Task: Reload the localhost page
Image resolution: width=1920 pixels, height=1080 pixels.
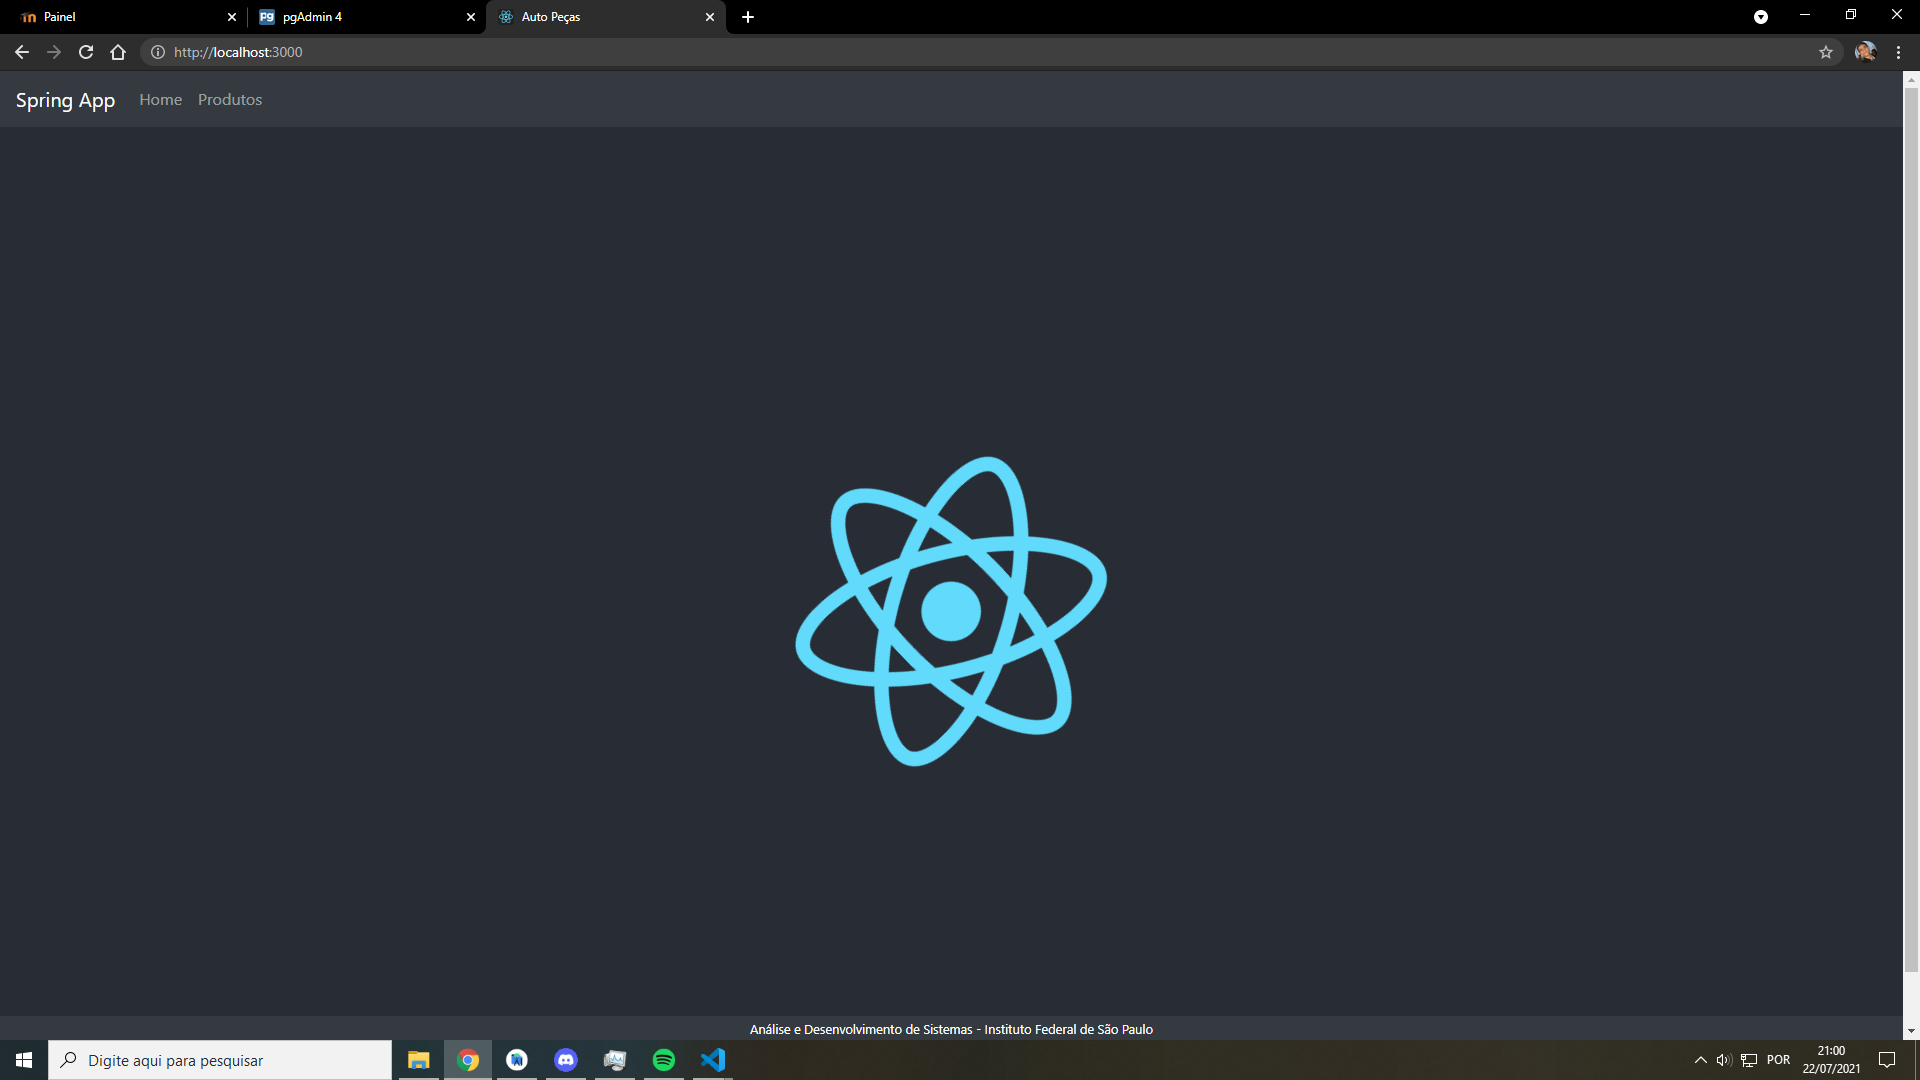Action: pos(86,52)
